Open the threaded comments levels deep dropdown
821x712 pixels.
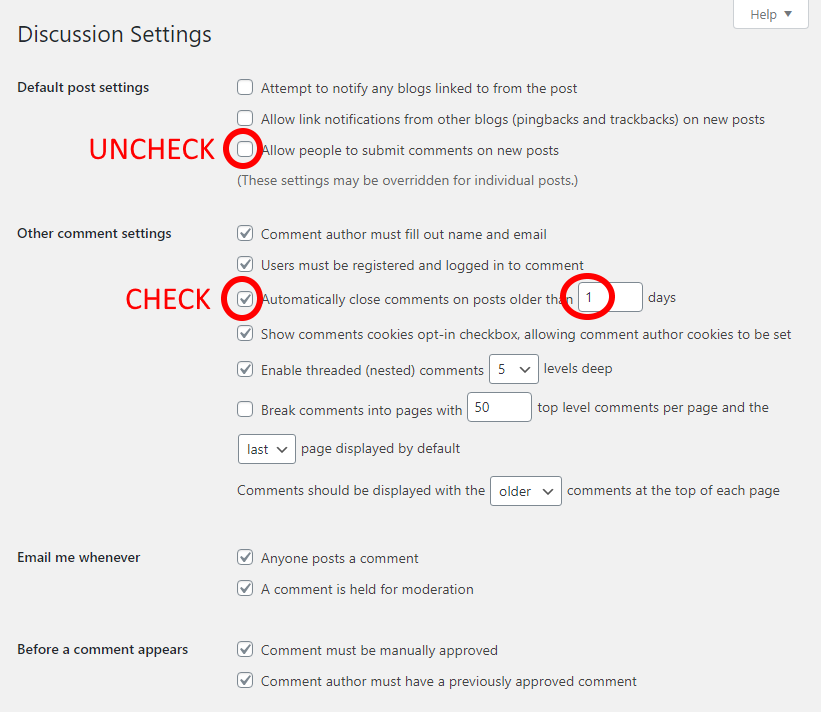(513, 369)
